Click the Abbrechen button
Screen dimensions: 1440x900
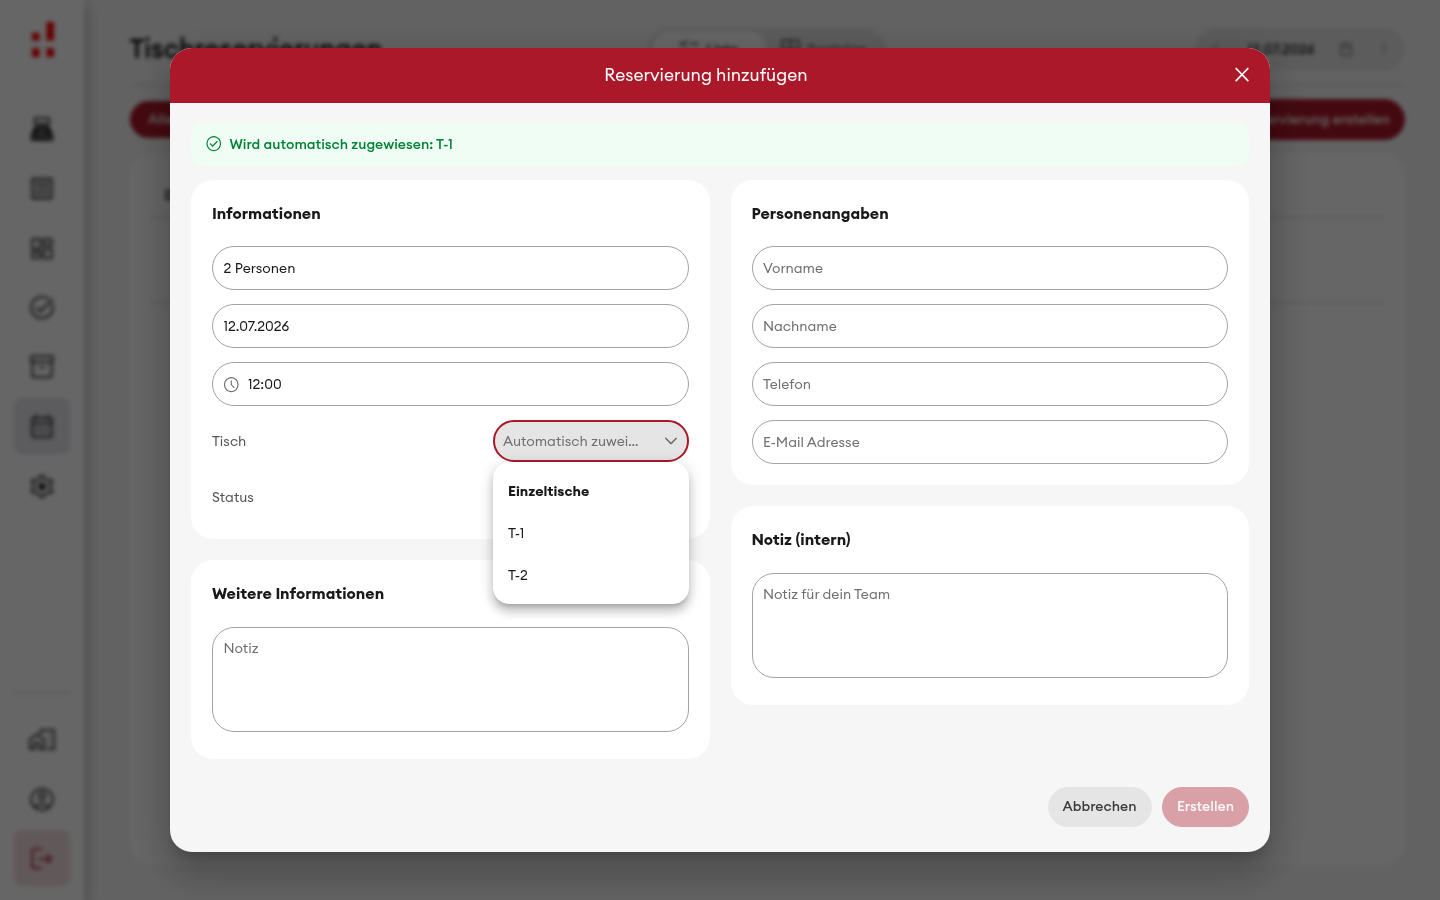tap(1099, 807)
